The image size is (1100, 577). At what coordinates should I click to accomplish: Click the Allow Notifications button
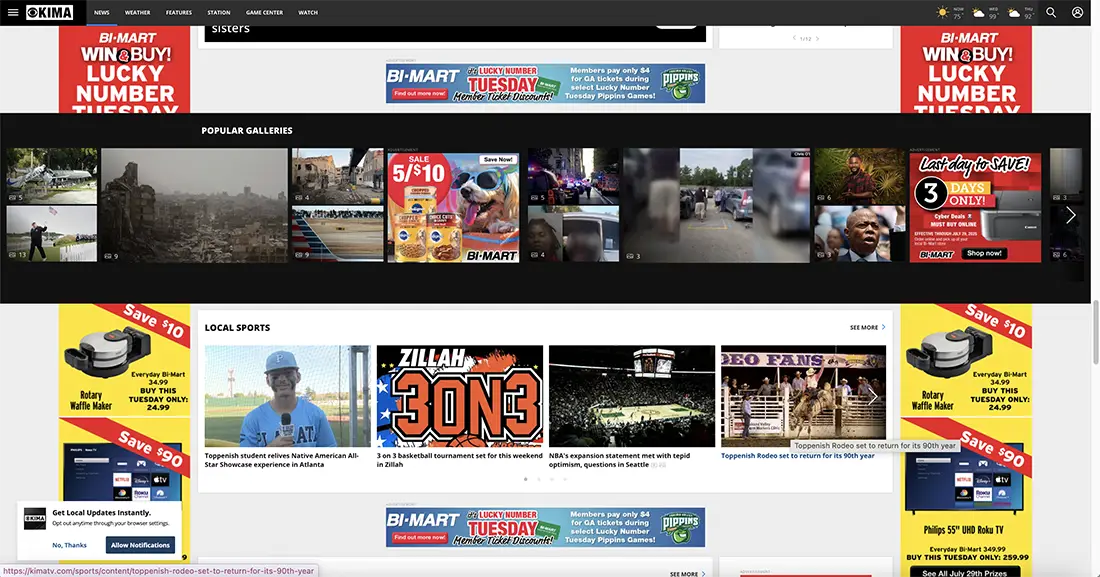click(x=140, y=545)
